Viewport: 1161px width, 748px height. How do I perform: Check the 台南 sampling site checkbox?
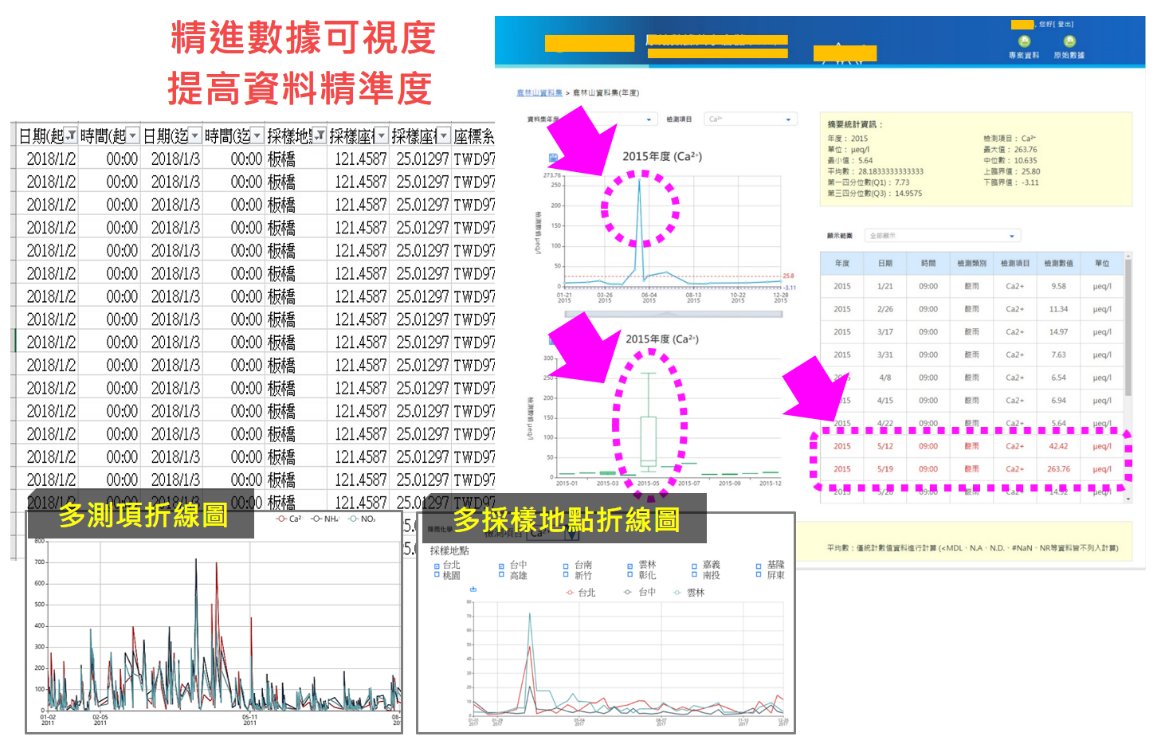[x=566, y=566]
